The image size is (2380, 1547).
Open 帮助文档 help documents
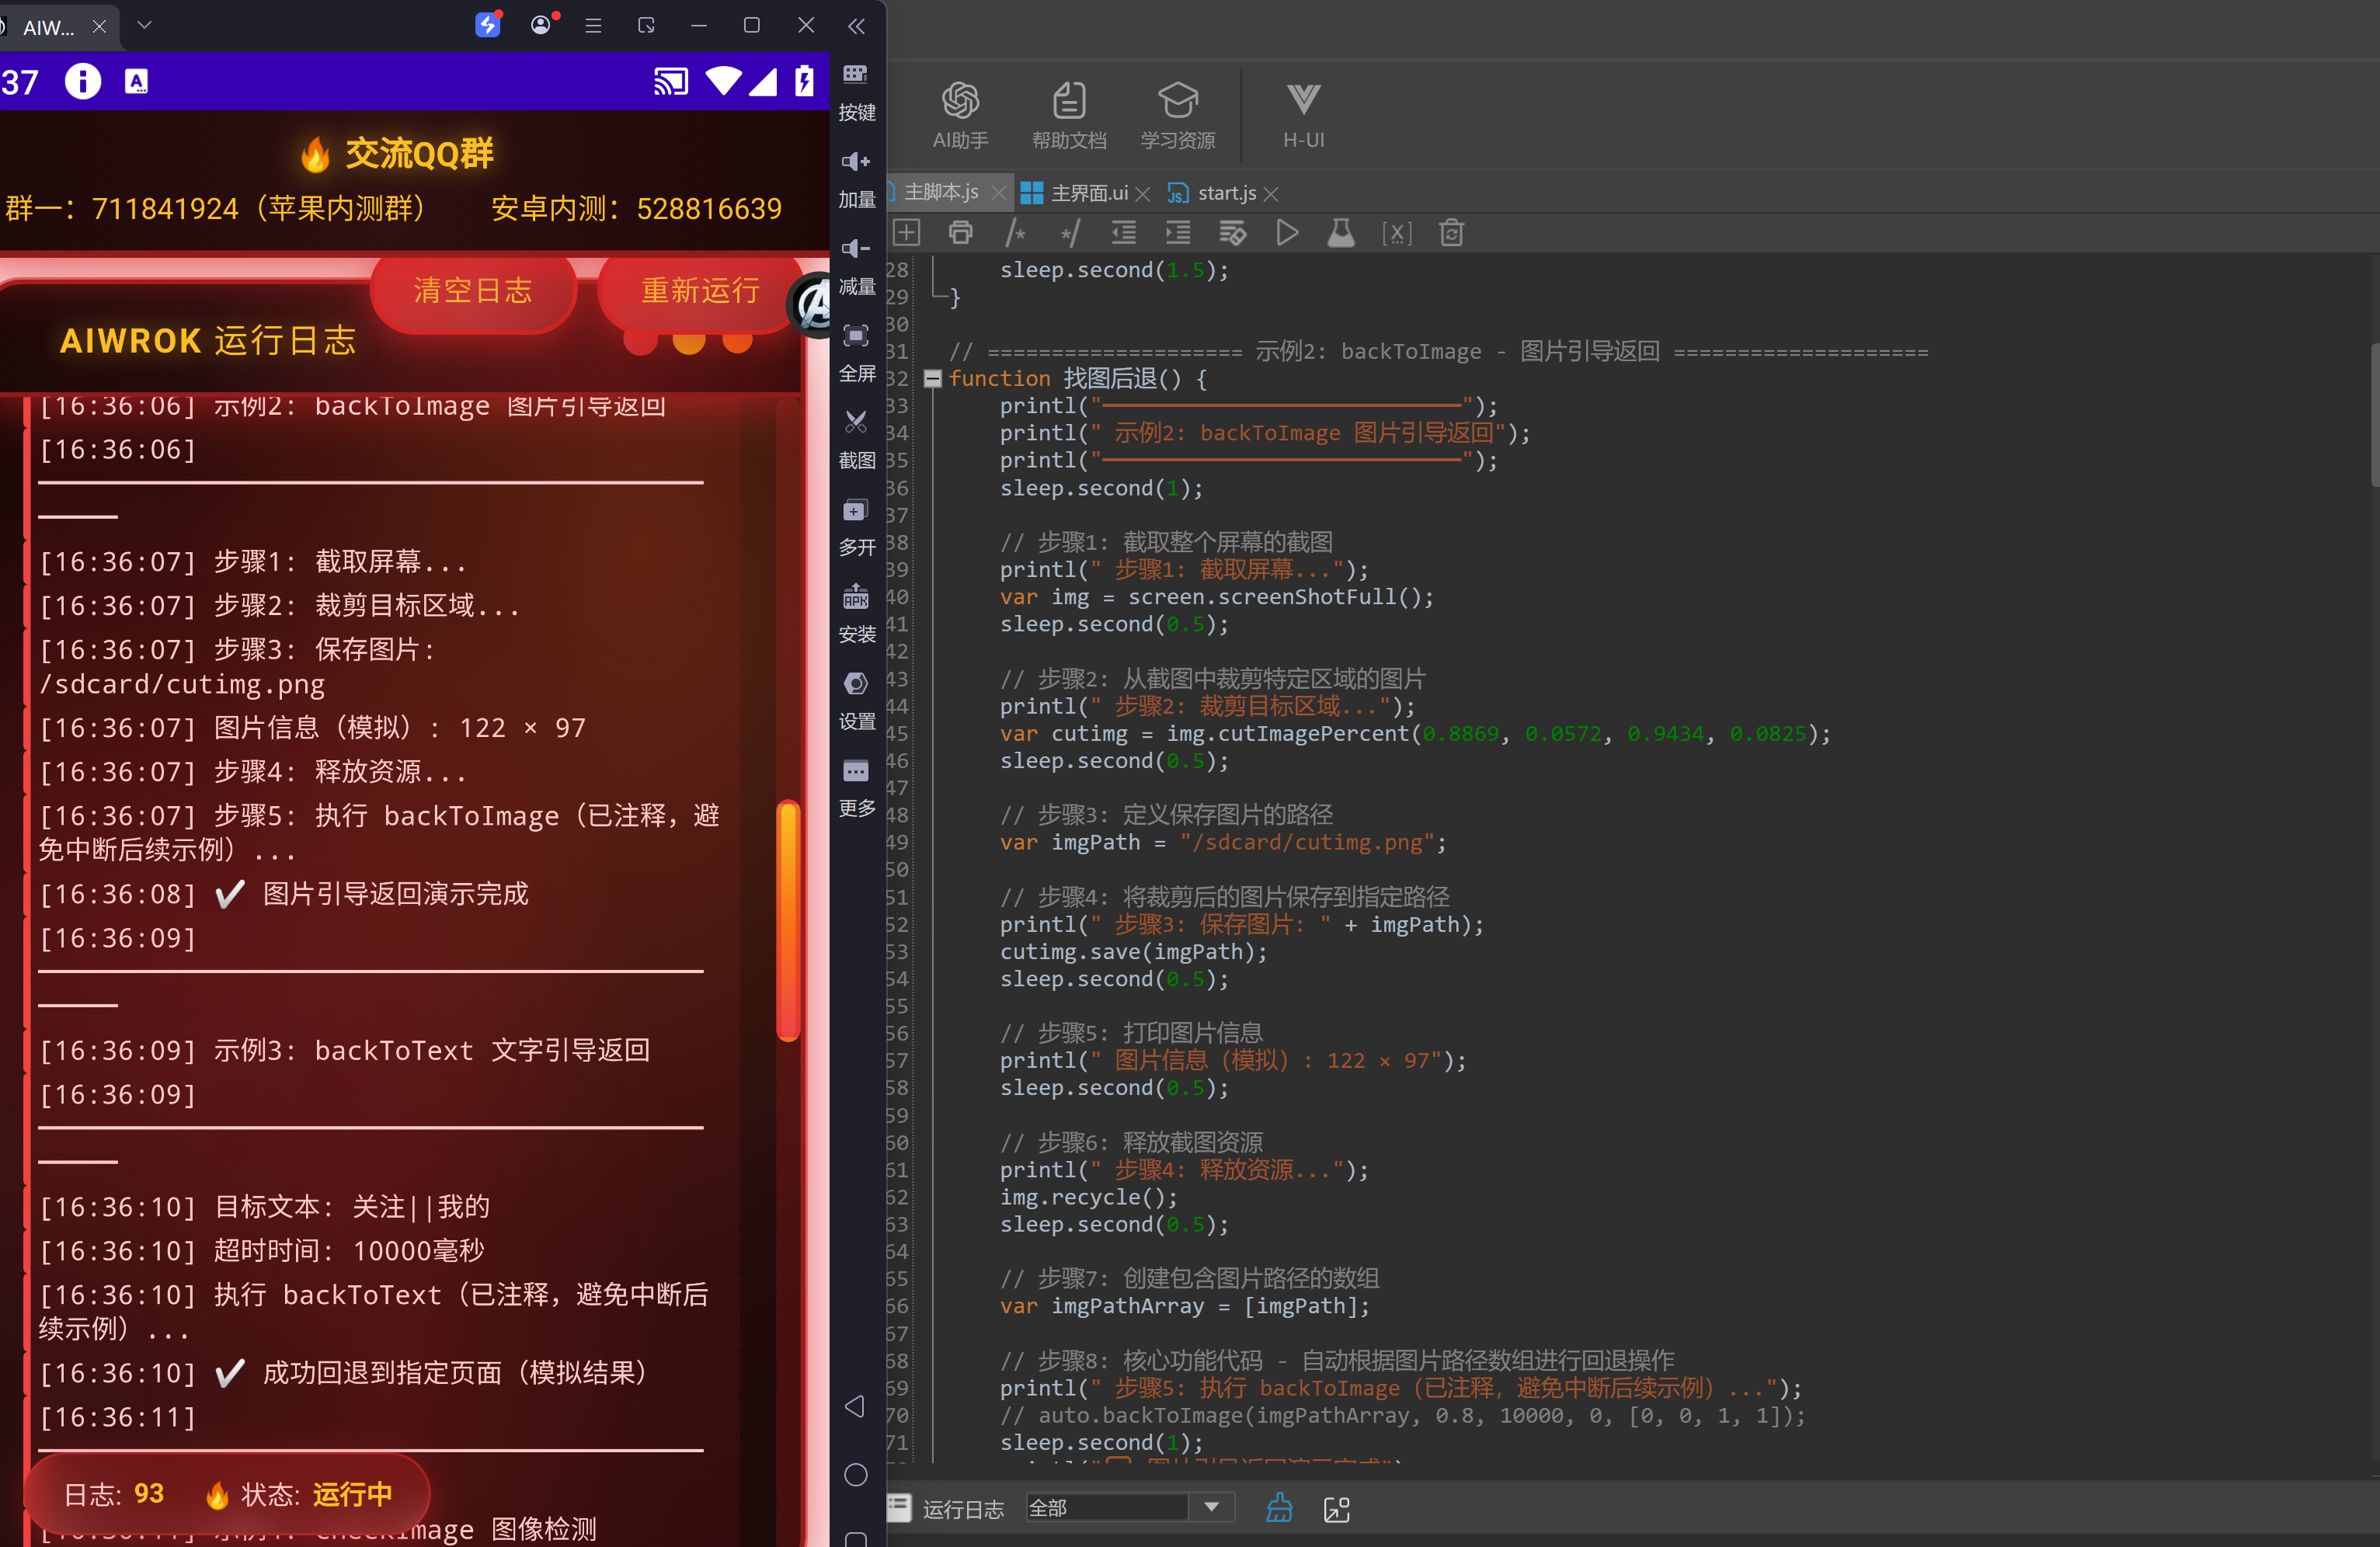point(1069,116)
